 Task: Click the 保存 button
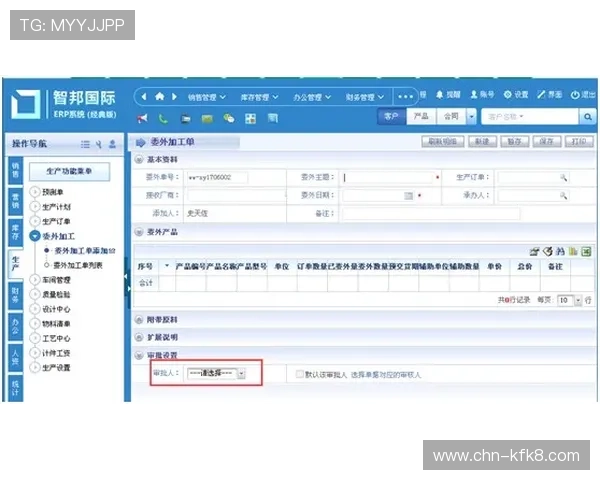(x=546, y=142)
